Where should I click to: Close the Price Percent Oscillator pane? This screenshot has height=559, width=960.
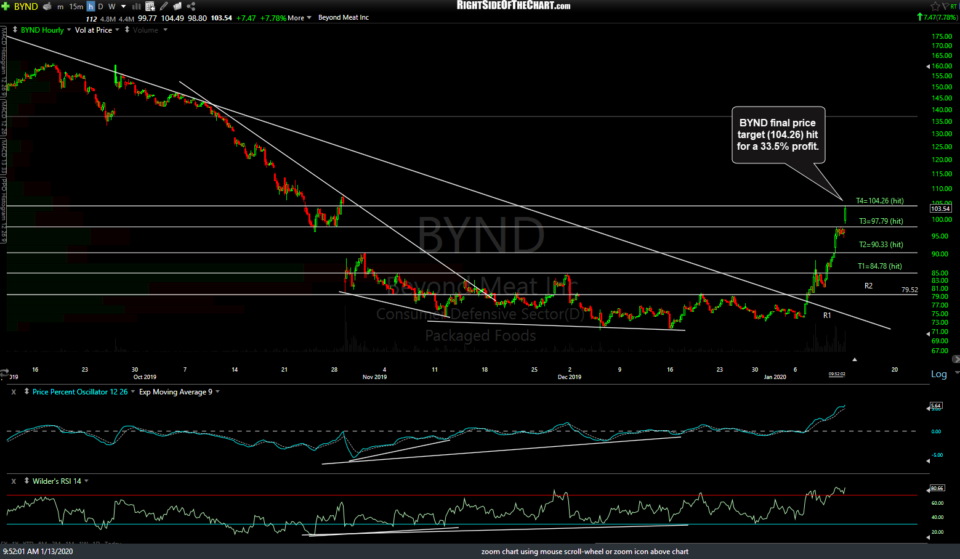(x=13, y=392)
